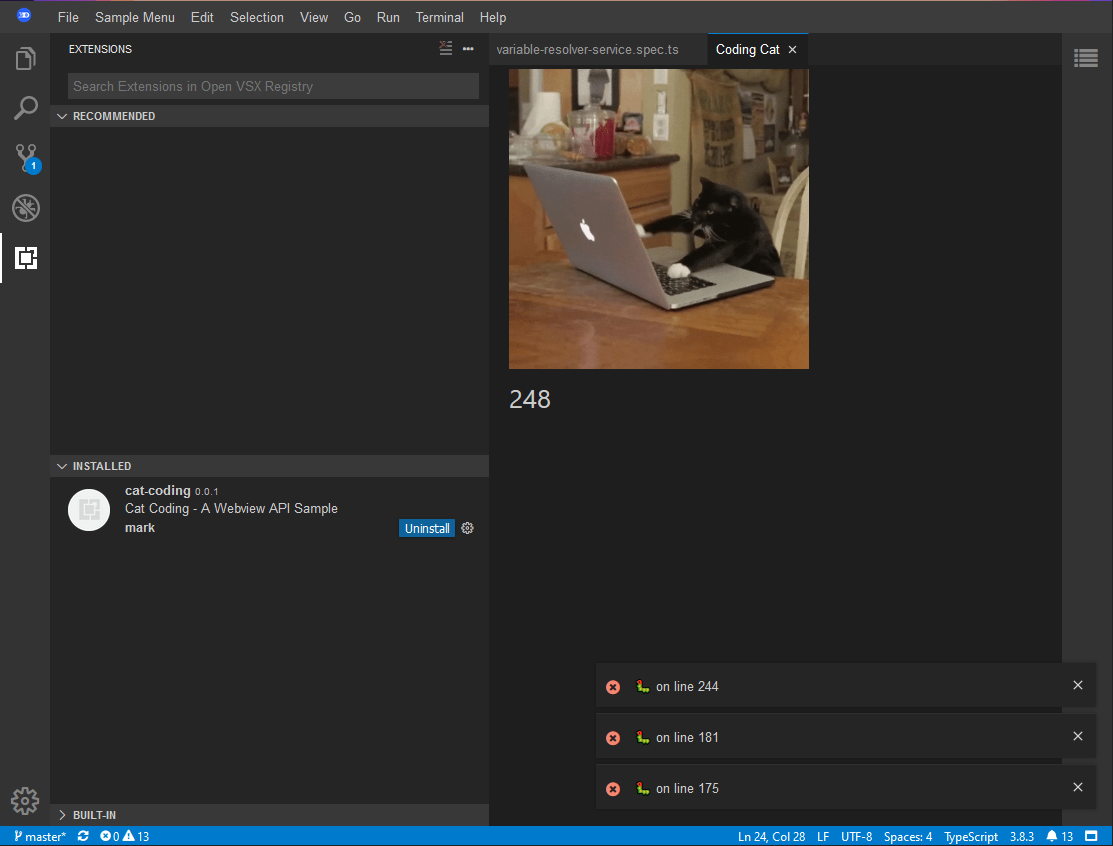
Task: Open the Manage gear at the bottom left
Action: (25, 801)
